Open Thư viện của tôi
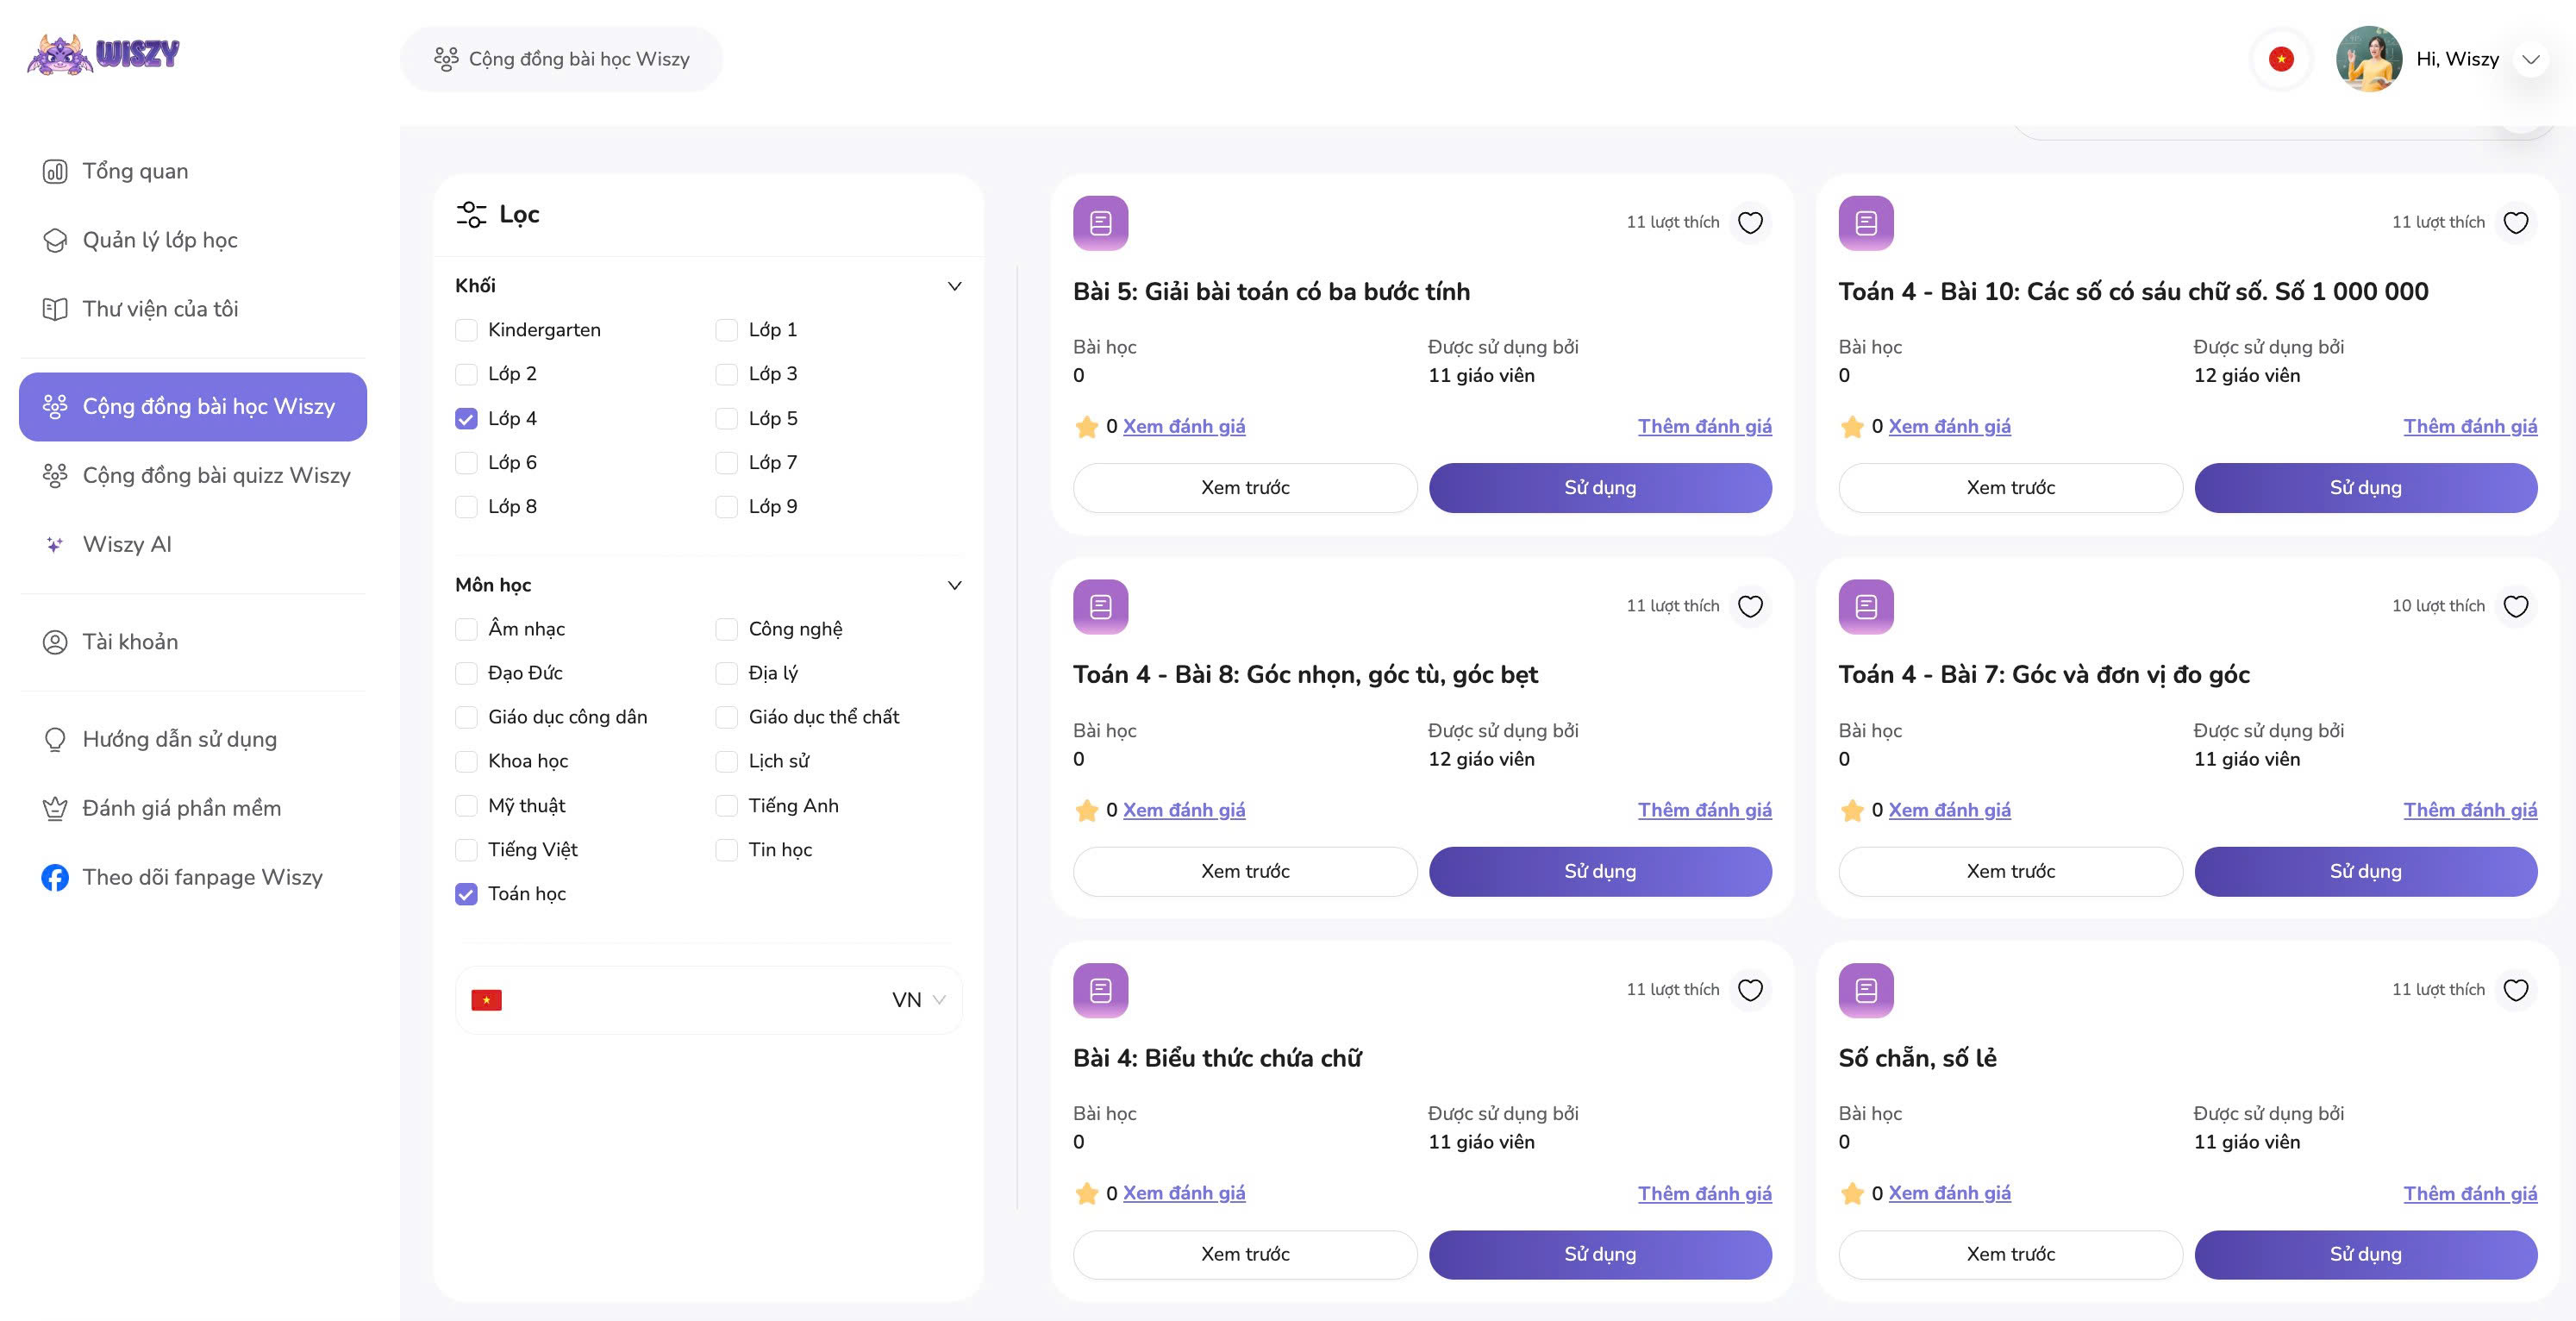 pyautogui.click(x=160, y=308)
